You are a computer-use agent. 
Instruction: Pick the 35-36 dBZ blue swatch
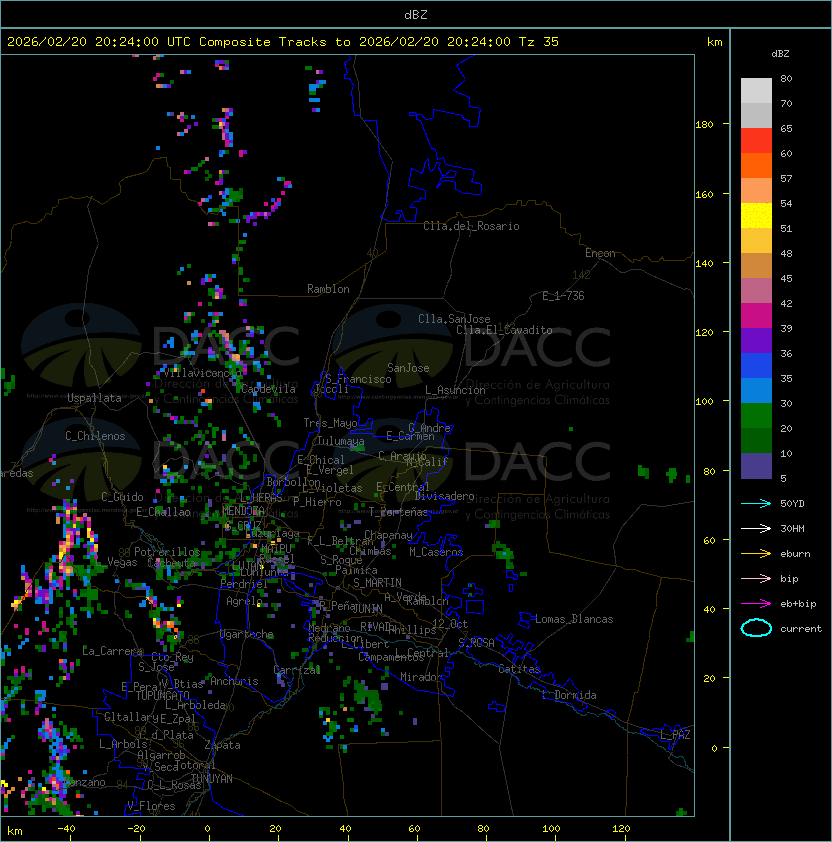click(756, 366)
